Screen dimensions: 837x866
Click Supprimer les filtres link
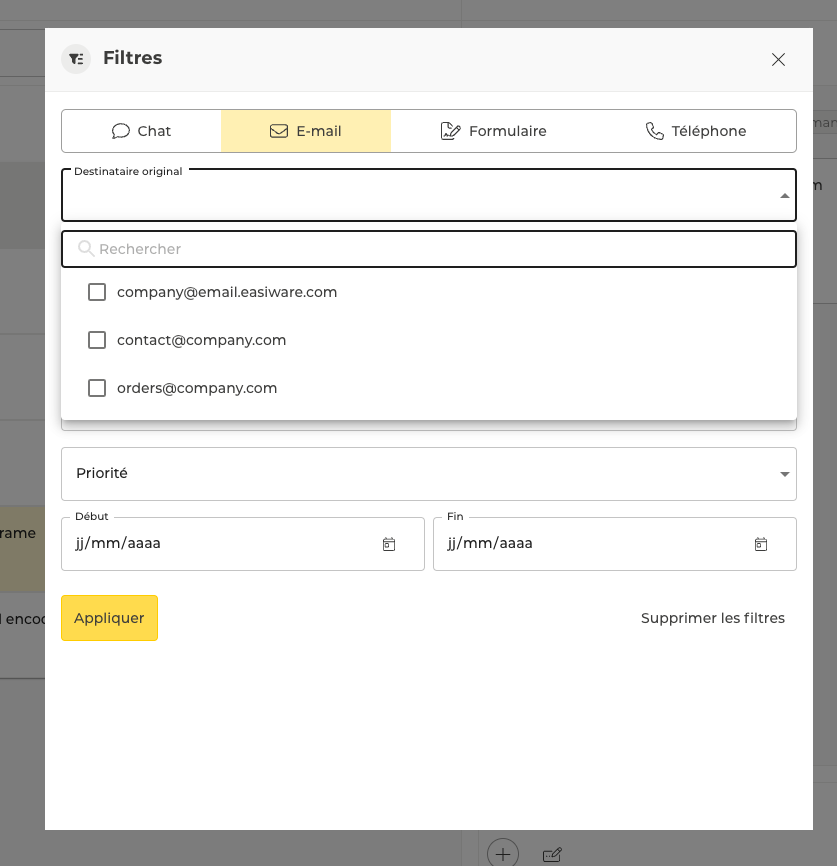[x=712, y=618]
